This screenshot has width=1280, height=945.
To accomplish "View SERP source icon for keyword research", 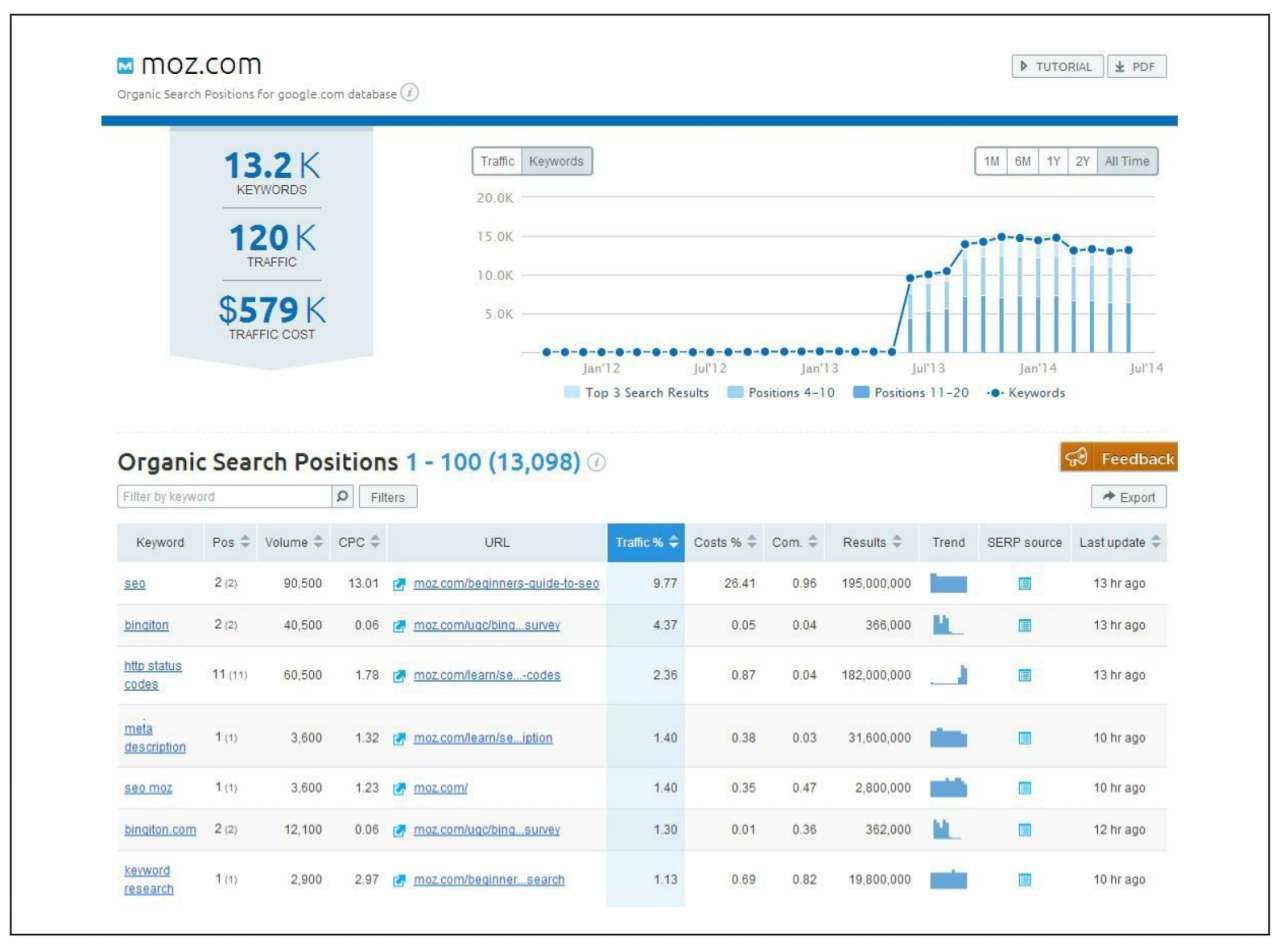I will point(1024,880).
